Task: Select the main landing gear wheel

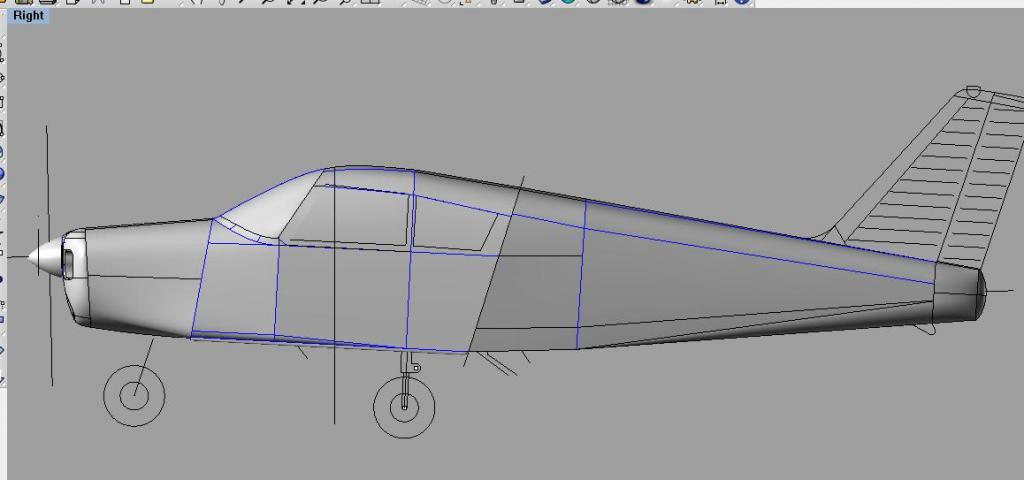Action: (x=404, y=406)
